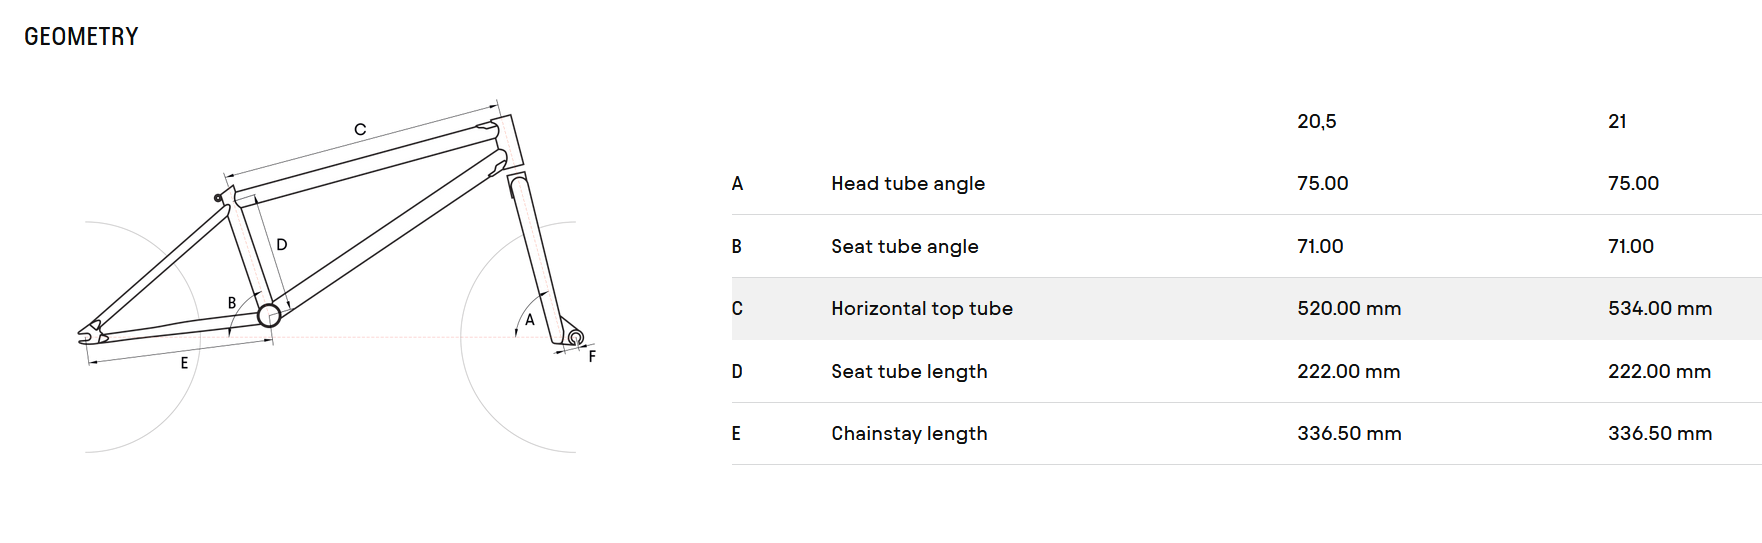This screenshot has height=543, width=1762.
Task: Click the 336.50 mm value for size 20,5
Action: pos(1349,433)
